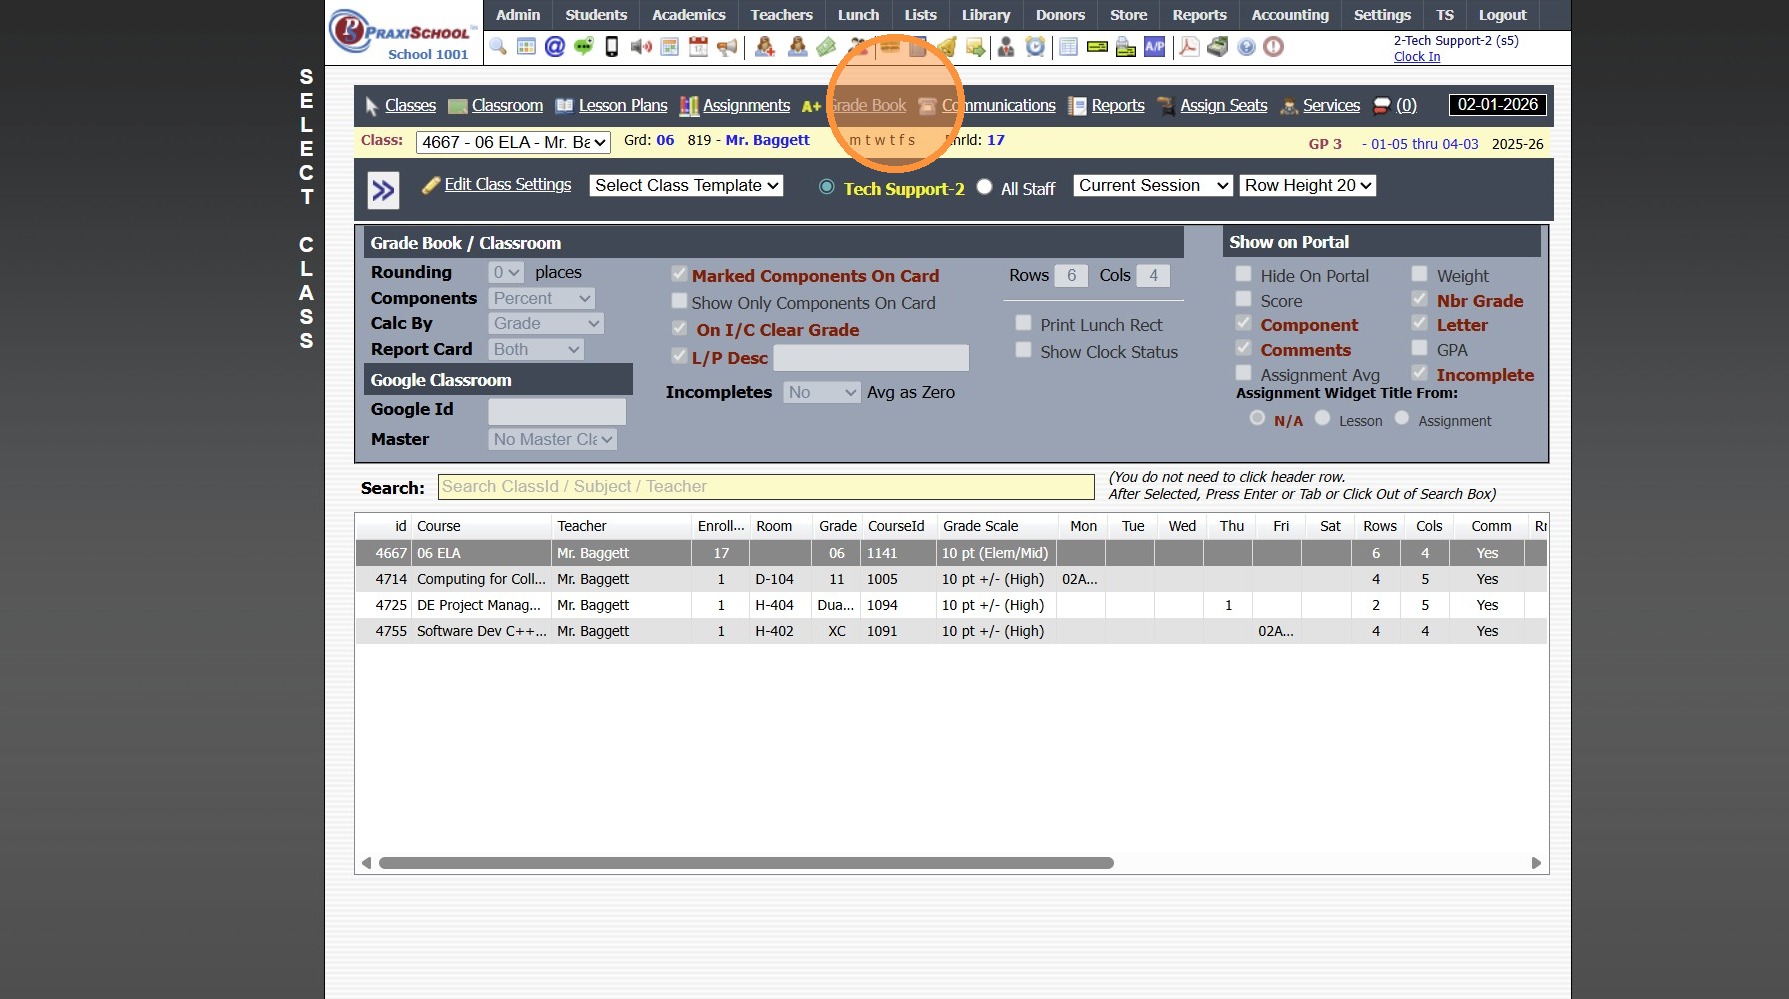
Task: Open the Accounting menu
Action: coord(1290,15)
